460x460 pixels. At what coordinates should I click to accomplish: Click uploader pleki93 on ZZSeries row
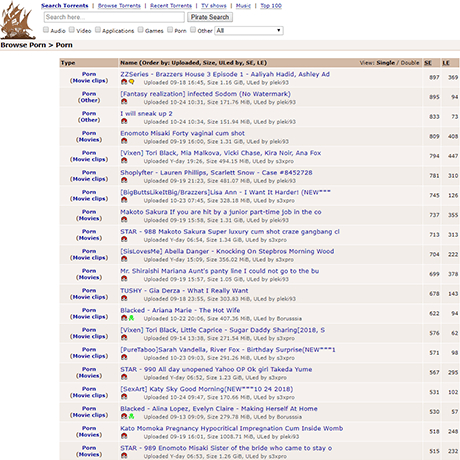[279, 82]
